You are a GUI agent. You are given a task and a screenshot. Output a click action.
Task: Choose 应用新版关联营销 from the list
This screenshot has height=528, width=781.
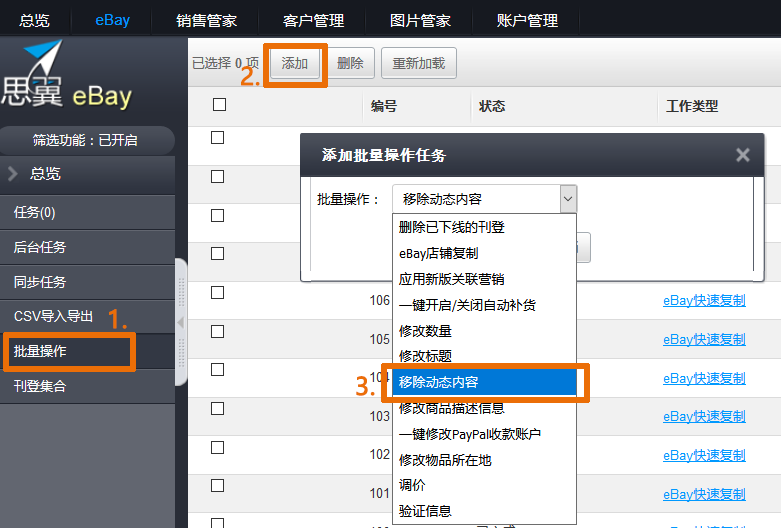484,279
